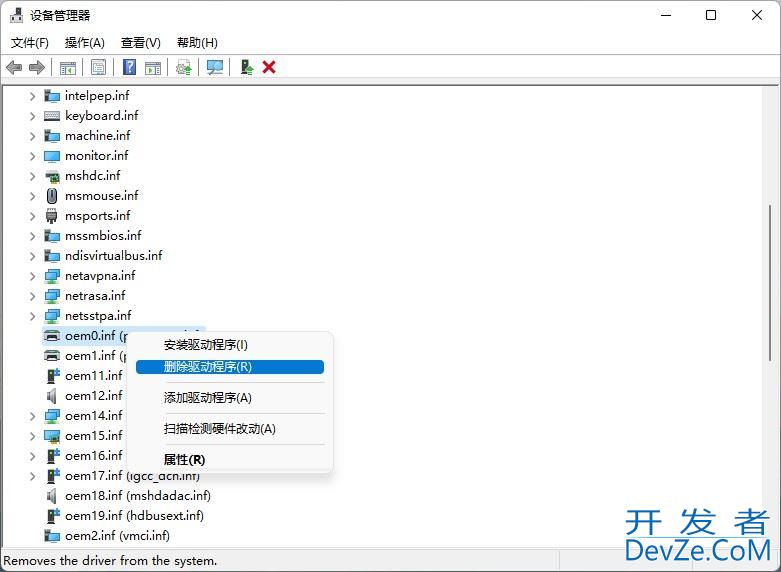Expand the keyboard.inf node
Image resolution: width=781 pixels, height=572 pixels.
pyautogui.click(x=32, y=116)
